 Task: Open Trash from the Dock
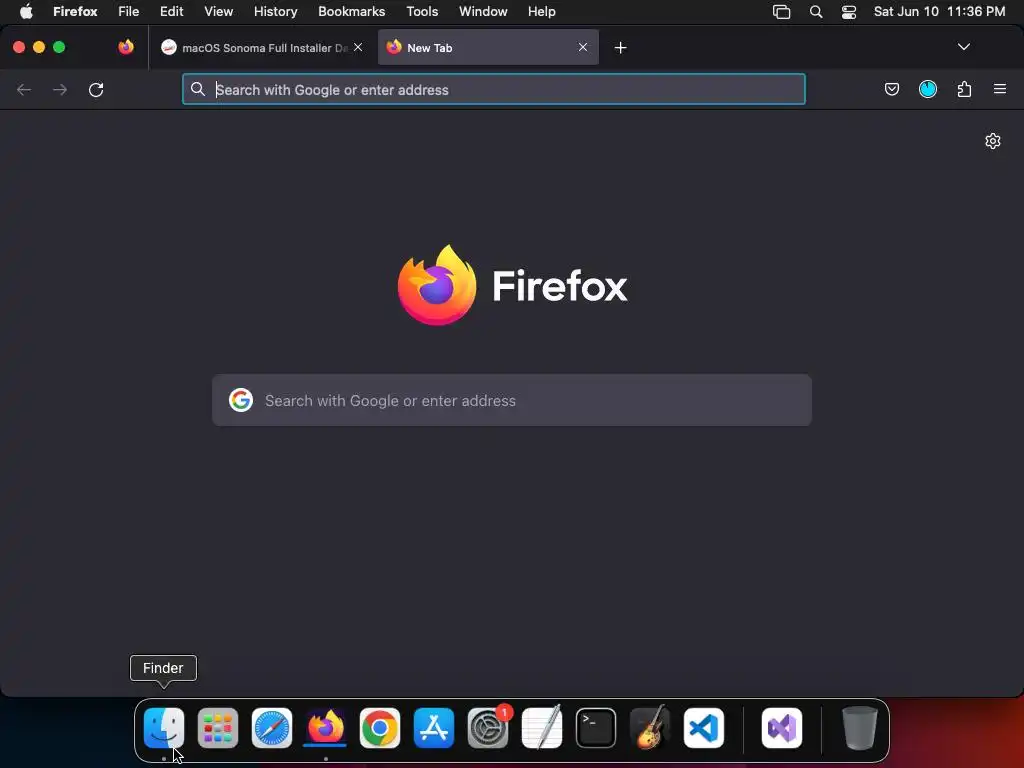[859, 728]
